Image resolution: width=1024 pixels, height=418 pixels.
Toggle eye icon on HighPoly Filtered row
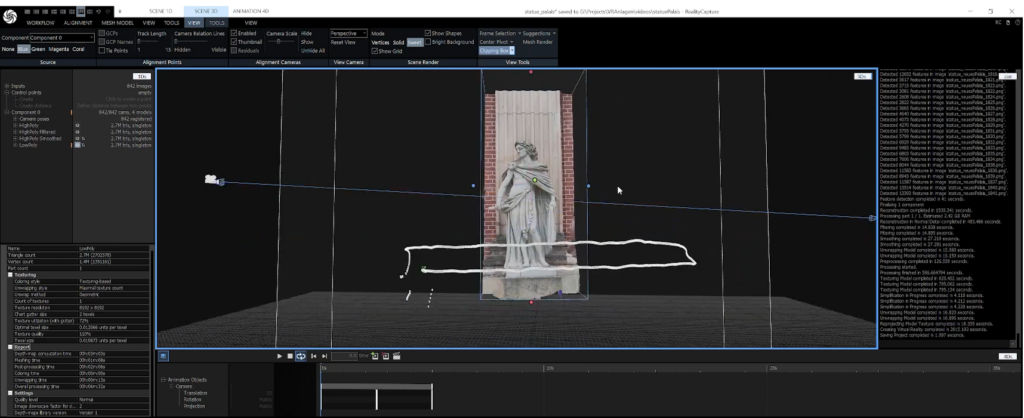[x=77, y=132]
